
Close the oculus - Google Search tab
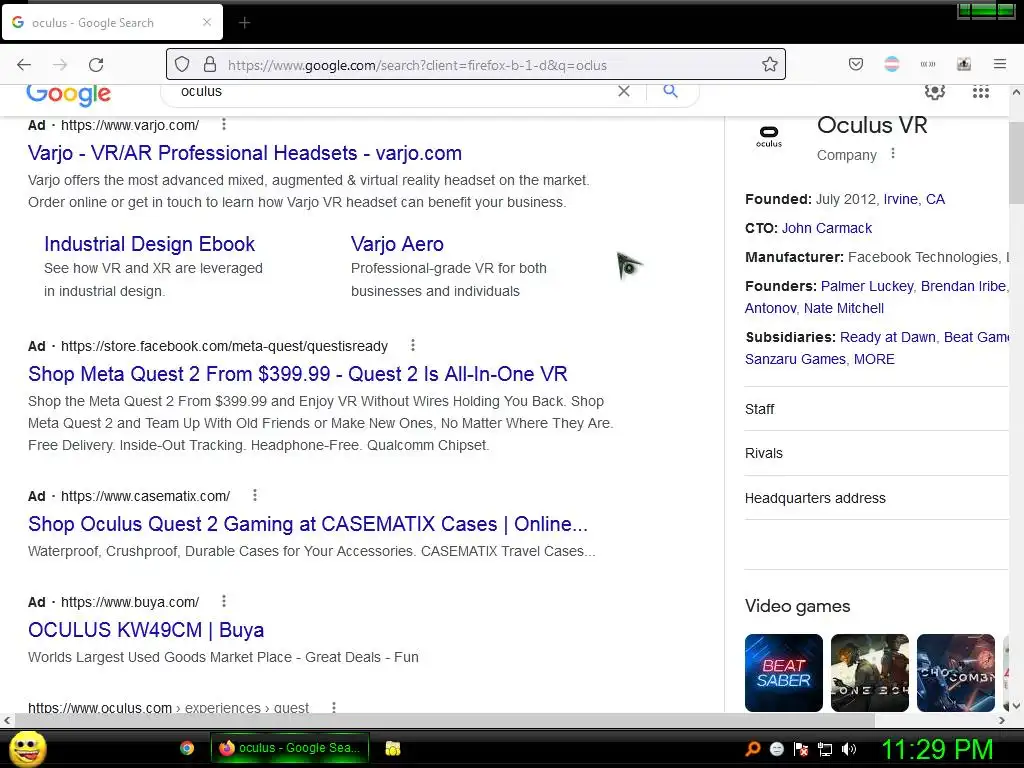pos(207,22)
